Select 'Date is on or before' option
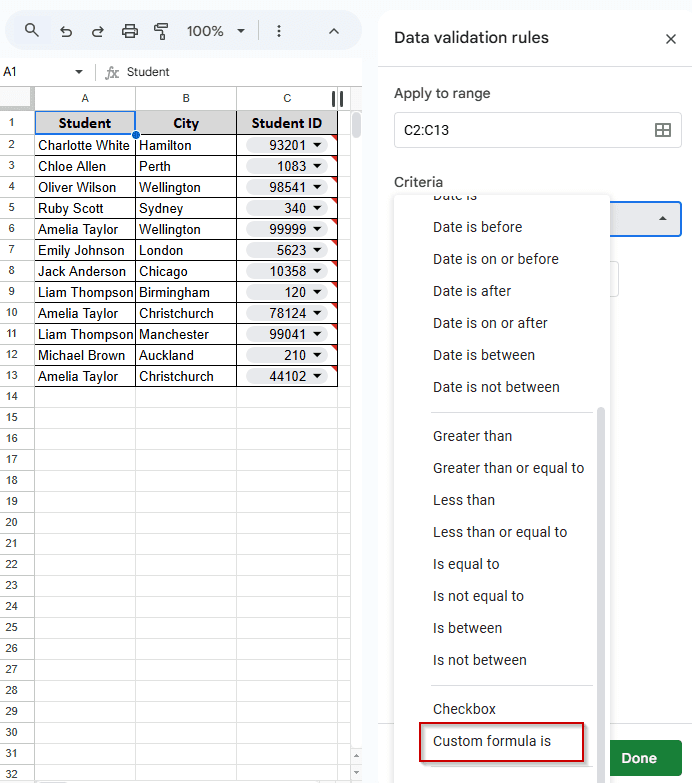 coord(495,259)
